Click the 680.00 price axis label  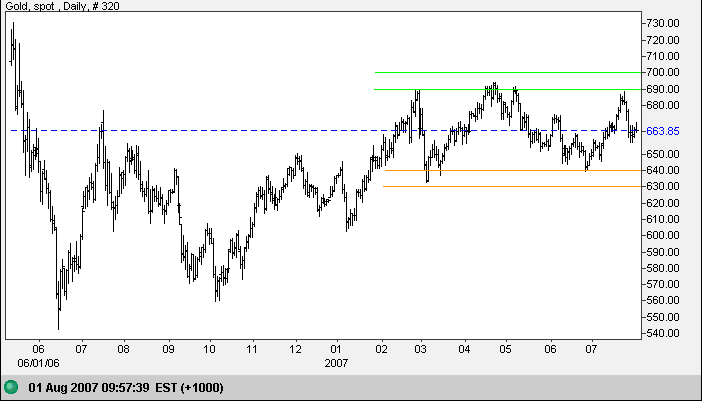[663, 105]
